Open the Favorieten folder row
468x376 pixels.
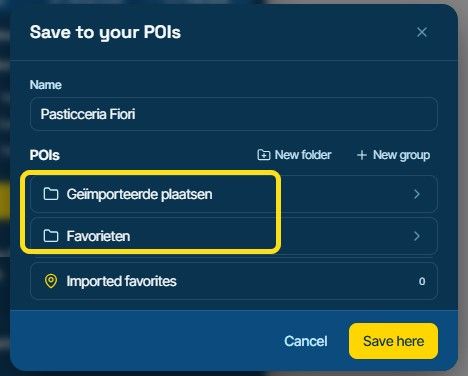234,236
